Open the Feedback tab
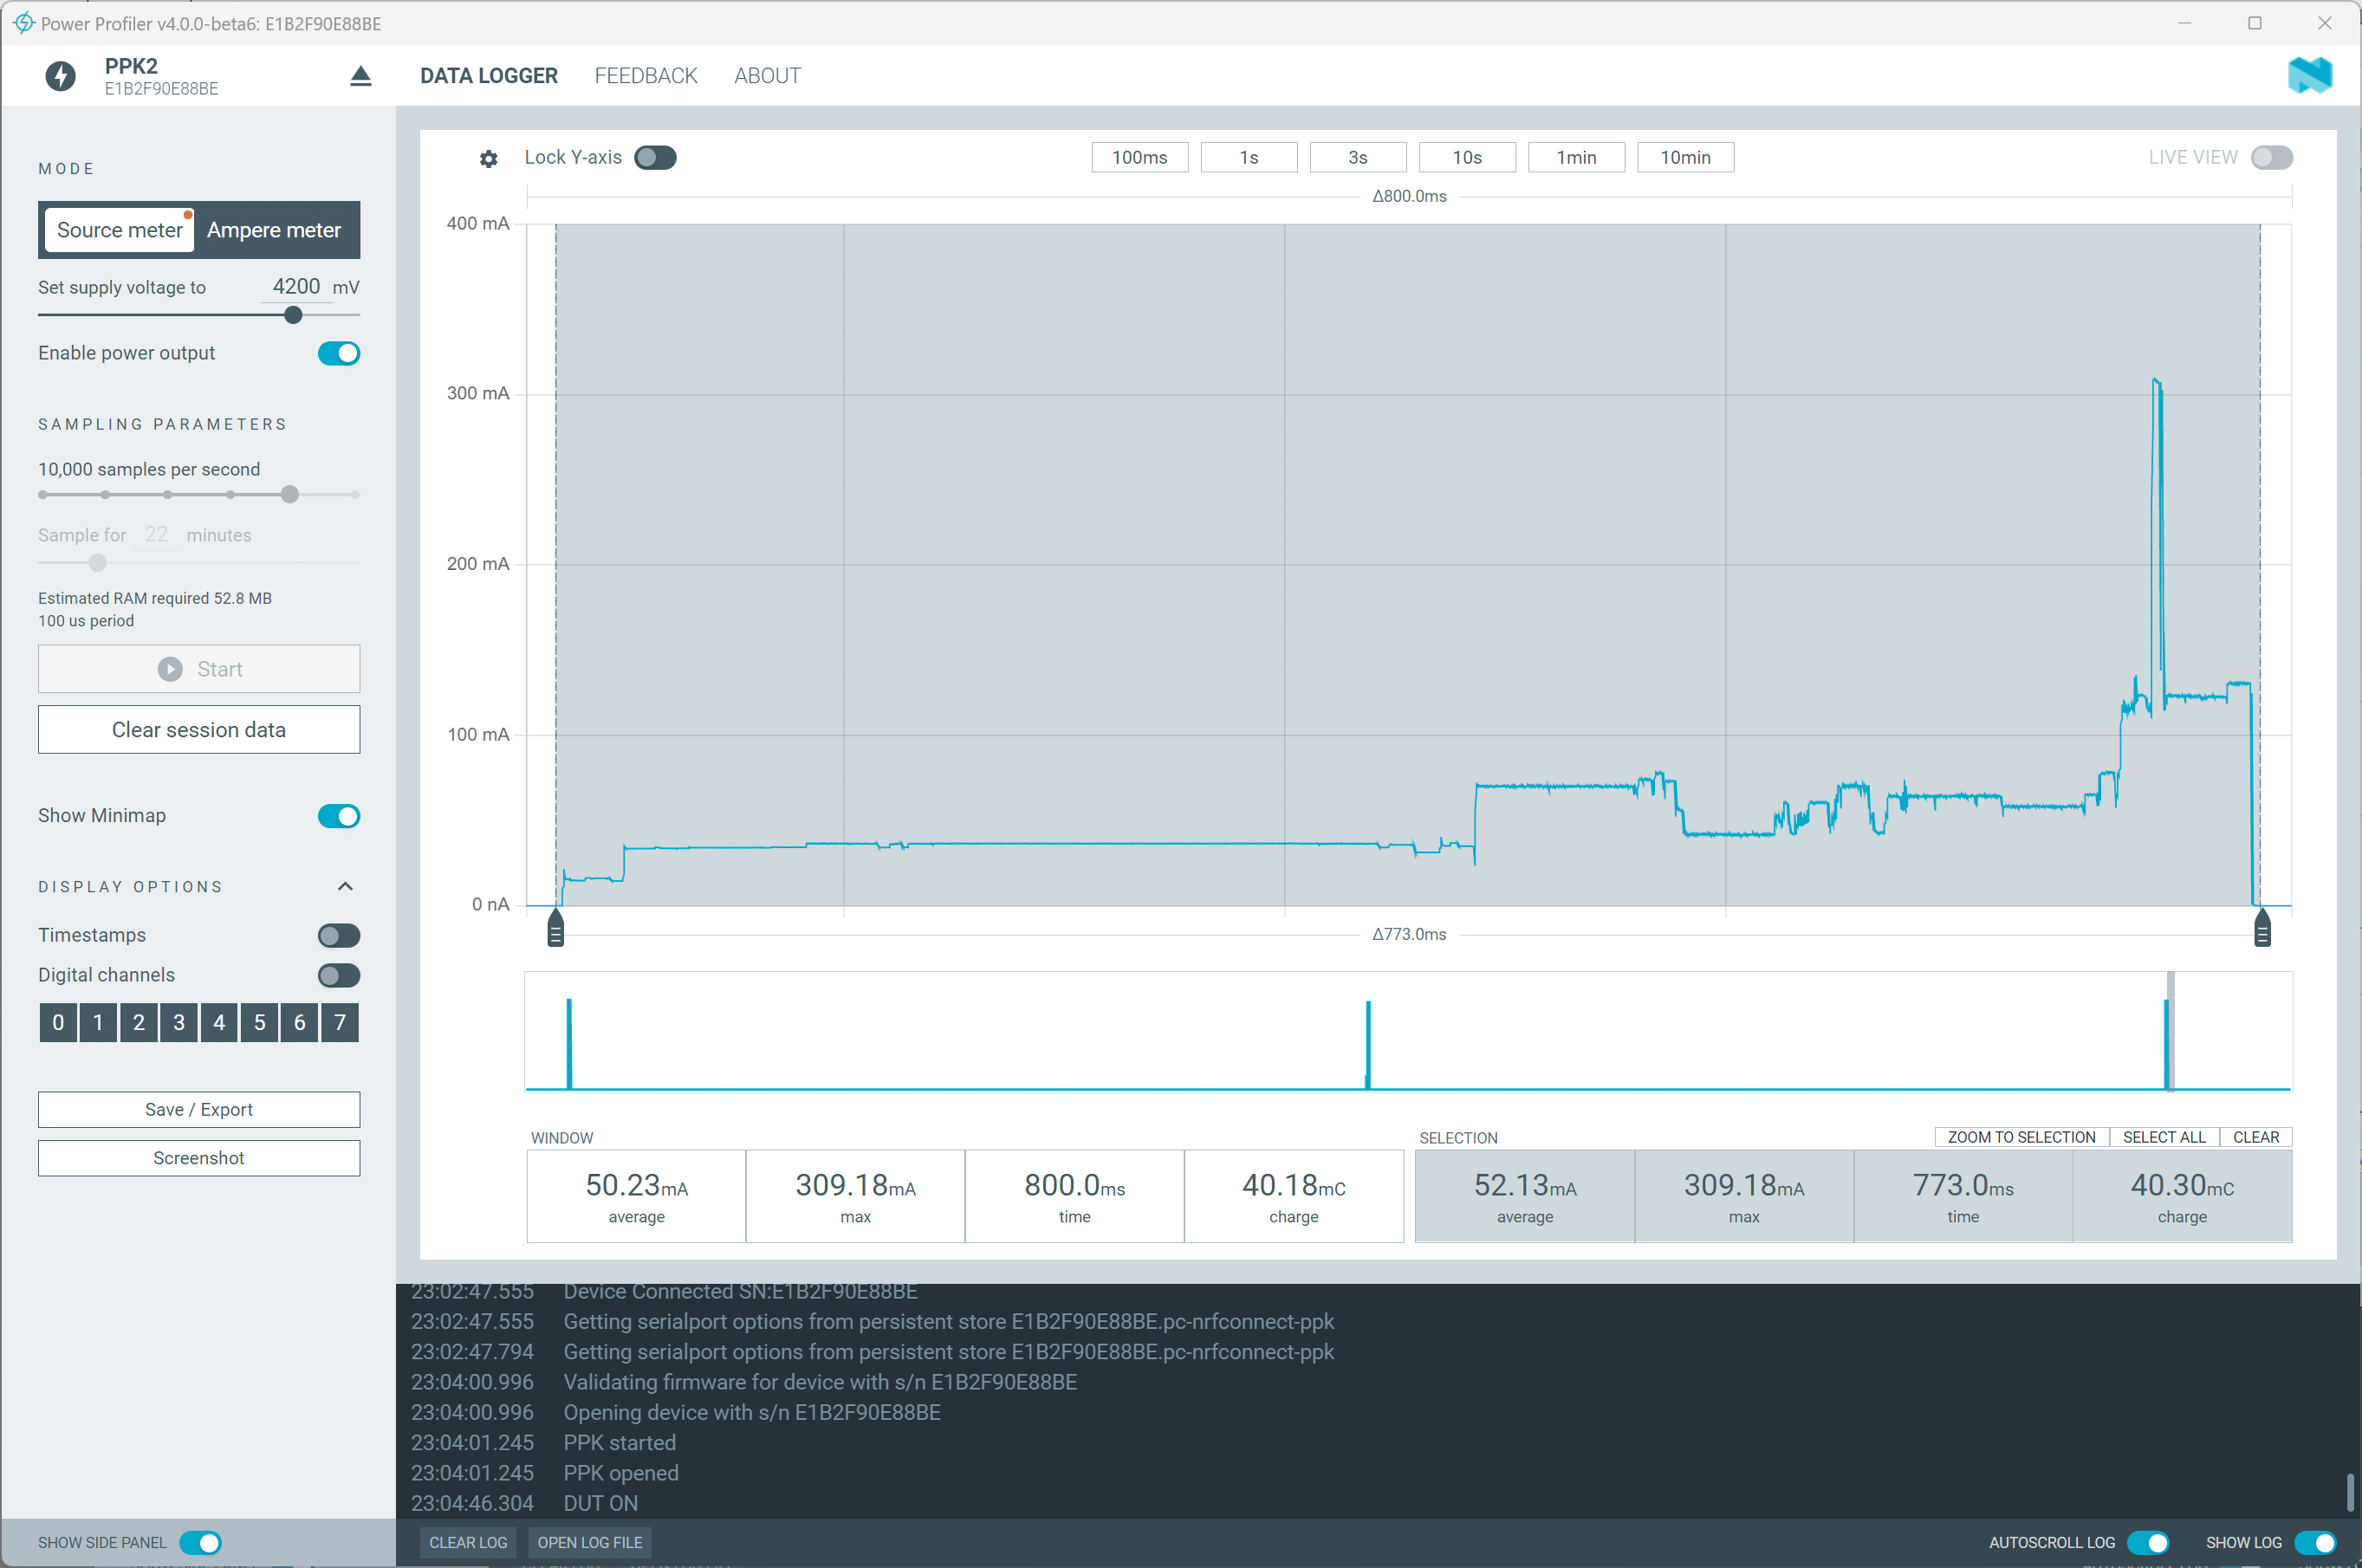2362x1568 pixels. click(x=645, y=76)
